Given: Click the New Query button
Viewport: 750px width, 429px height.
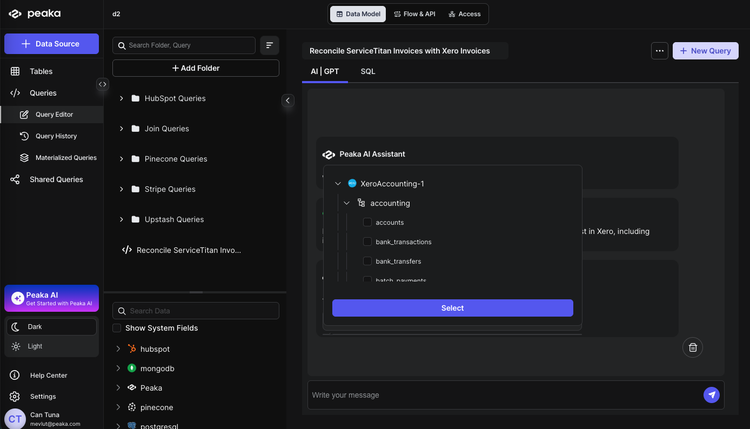Looking at the screenshot, I should point(705,51).
